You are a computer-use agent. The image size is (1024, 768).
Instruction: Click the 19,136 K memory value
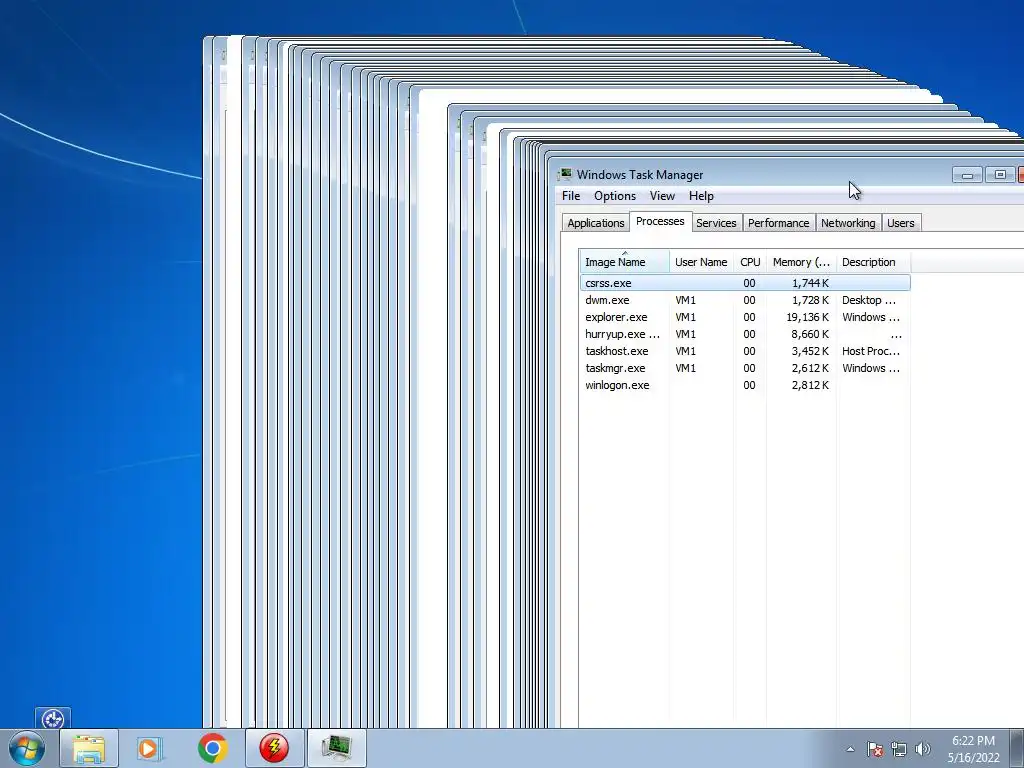click(x=808, y=317)
